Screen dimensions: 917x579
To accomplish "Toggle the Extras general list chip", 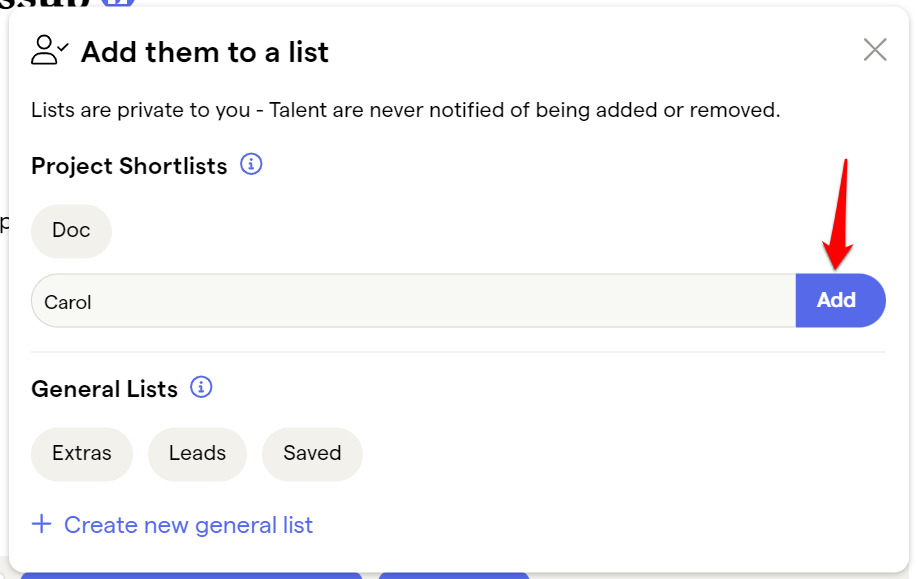I will tap(82, 454).
